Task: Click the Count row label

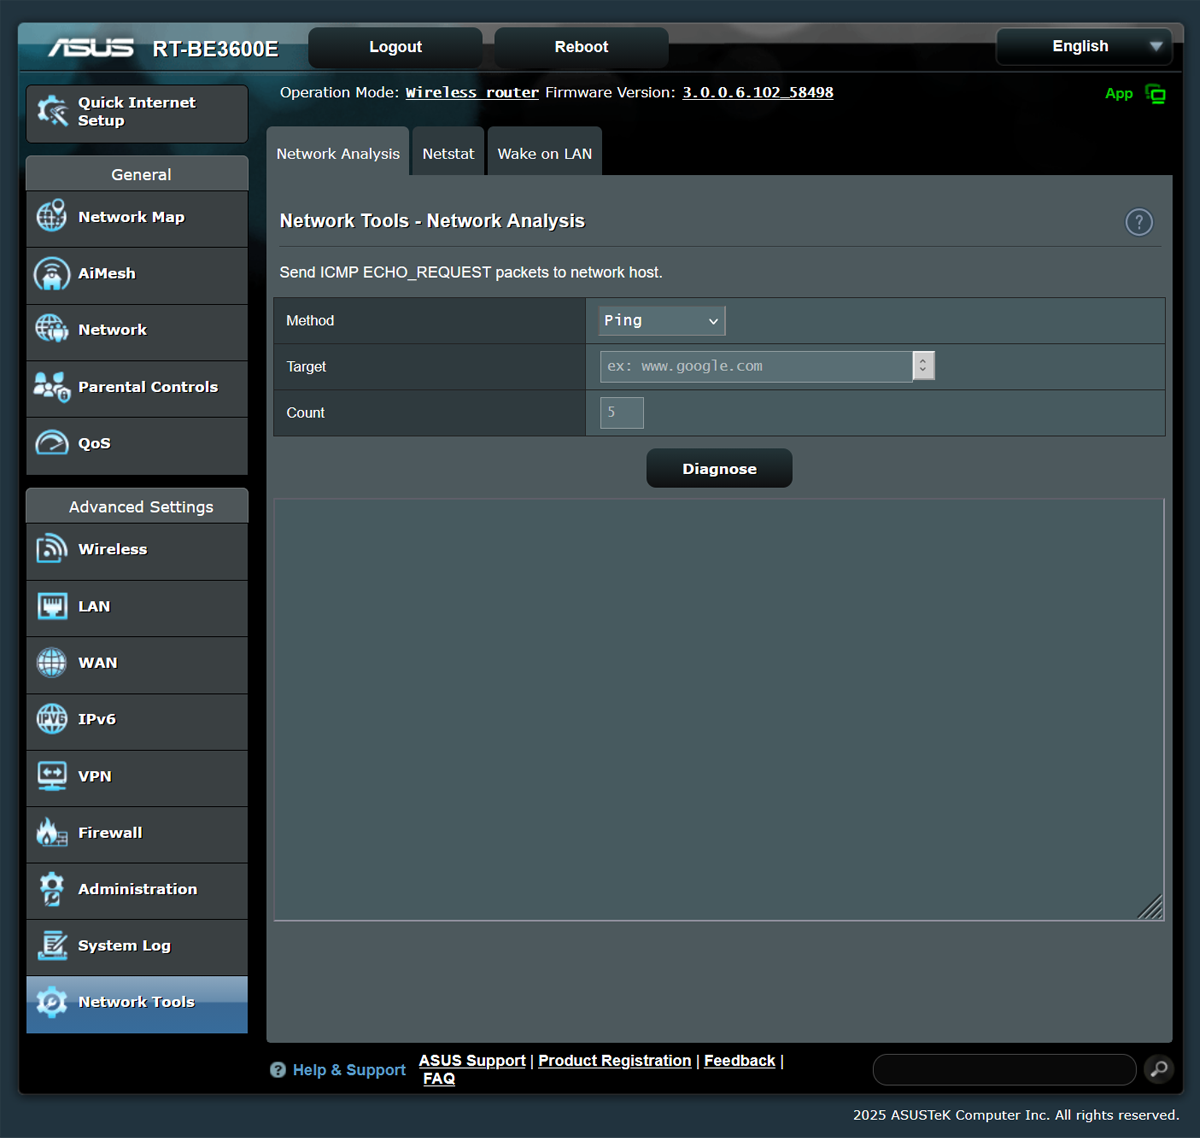Action: pyautogui.click(x=305, y=412)
